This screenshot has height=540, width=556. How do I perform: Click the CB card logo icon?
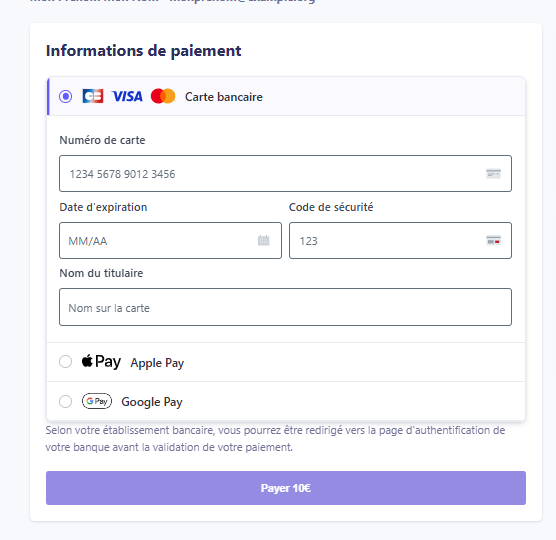click(93, 96)
